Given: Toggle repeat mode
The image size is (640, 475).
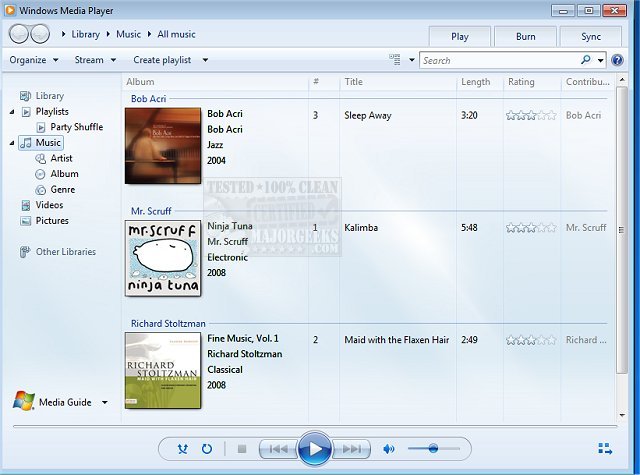Looking at the screenshot, I should coord(207,449).
